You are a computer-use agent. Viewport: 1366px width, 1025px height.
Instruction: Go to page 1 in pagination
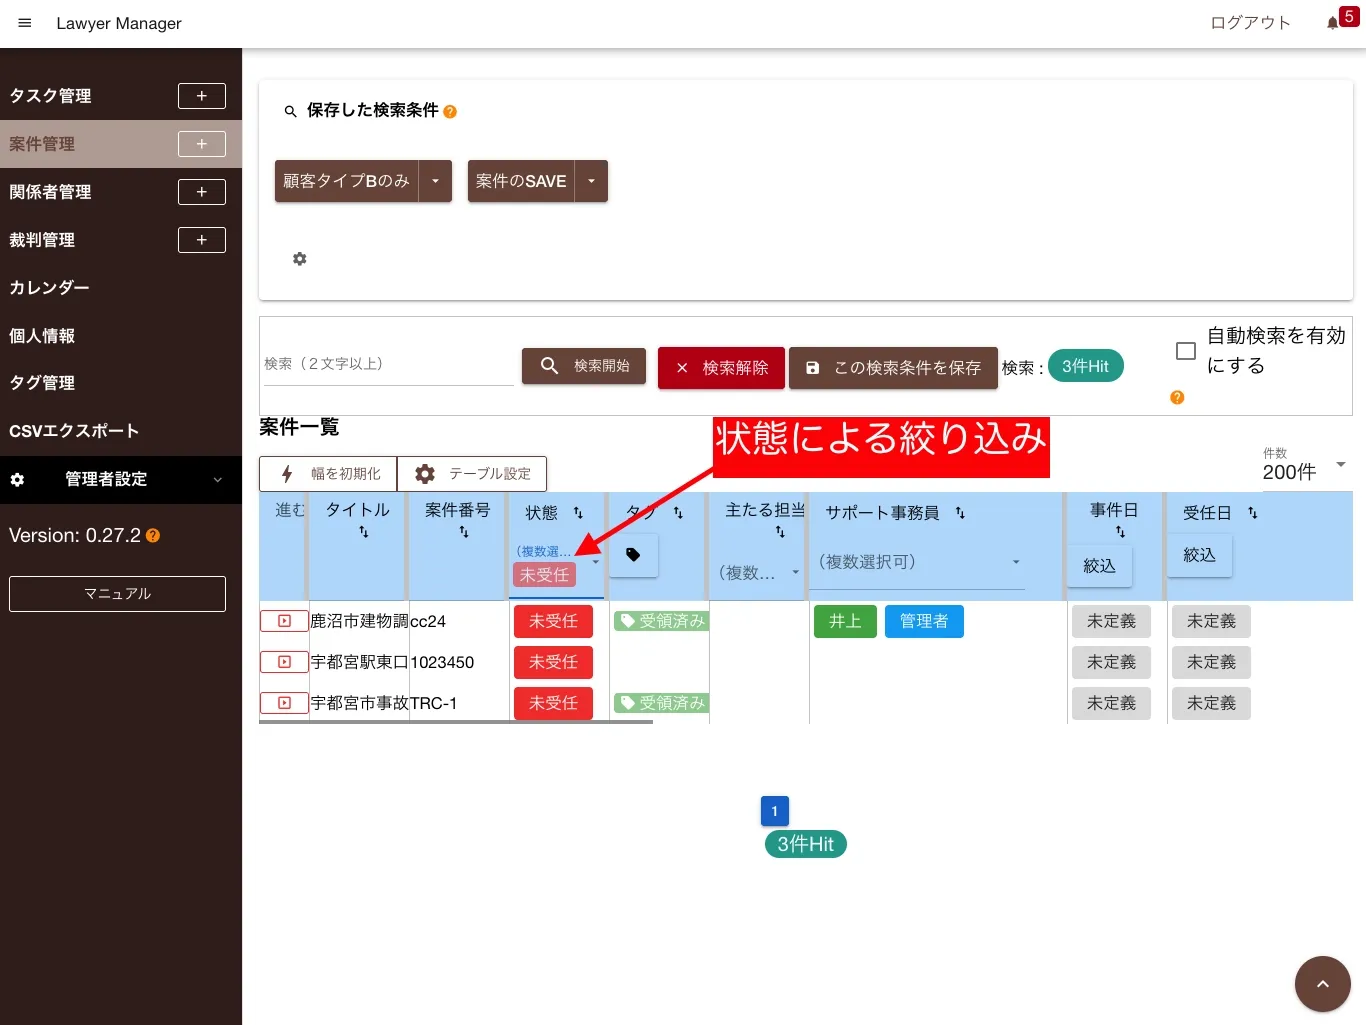coord(775,811)
